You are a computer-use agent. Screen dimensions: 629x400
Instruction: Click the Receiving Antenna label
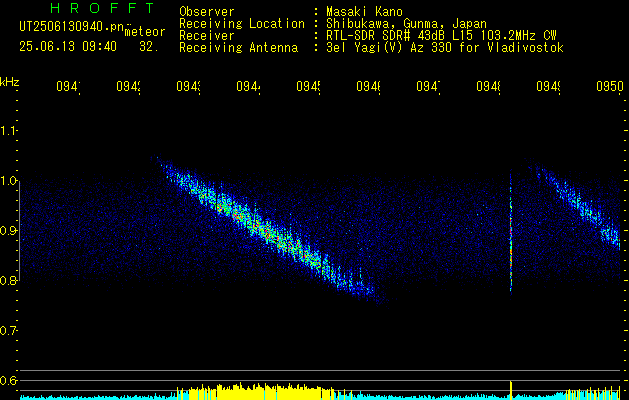click(239, 48)
